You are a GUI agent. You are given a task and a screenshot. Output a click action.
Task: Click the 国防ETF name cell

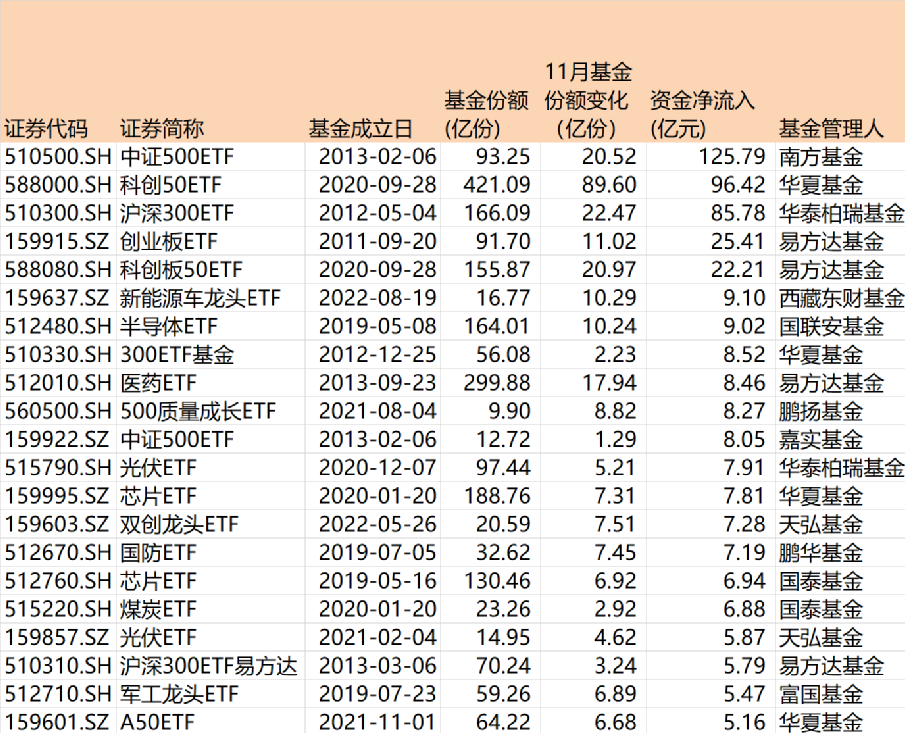211,553
